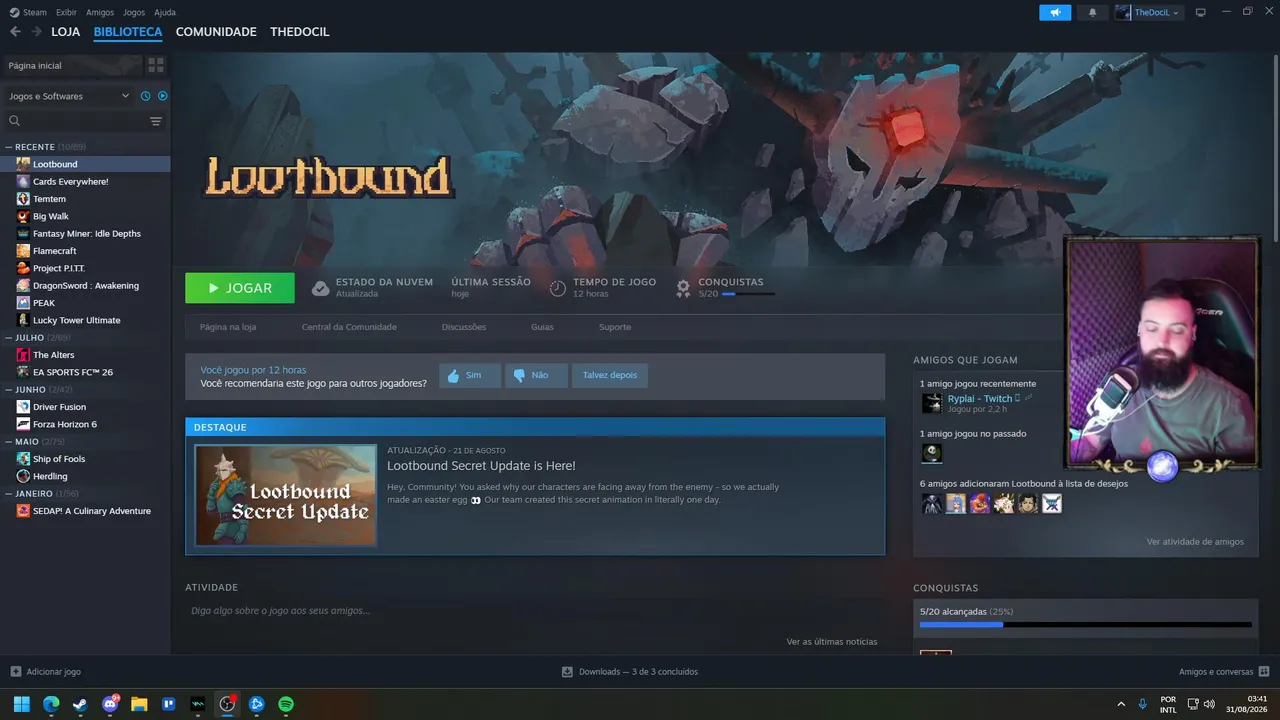Switch to the COMUNIDADE tab

[216, 32]
